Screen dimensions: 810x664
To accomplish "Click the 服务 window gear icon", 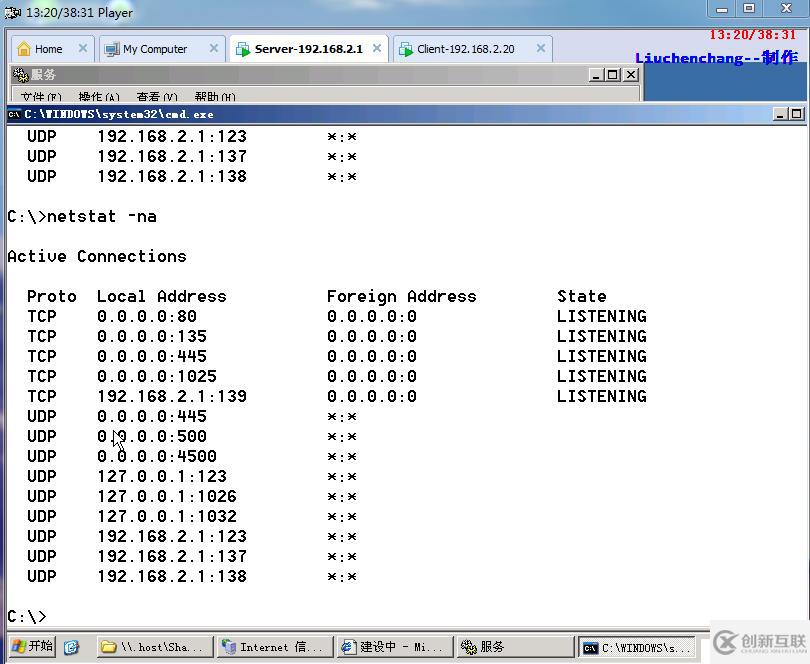I will click(x=21, y=75).
